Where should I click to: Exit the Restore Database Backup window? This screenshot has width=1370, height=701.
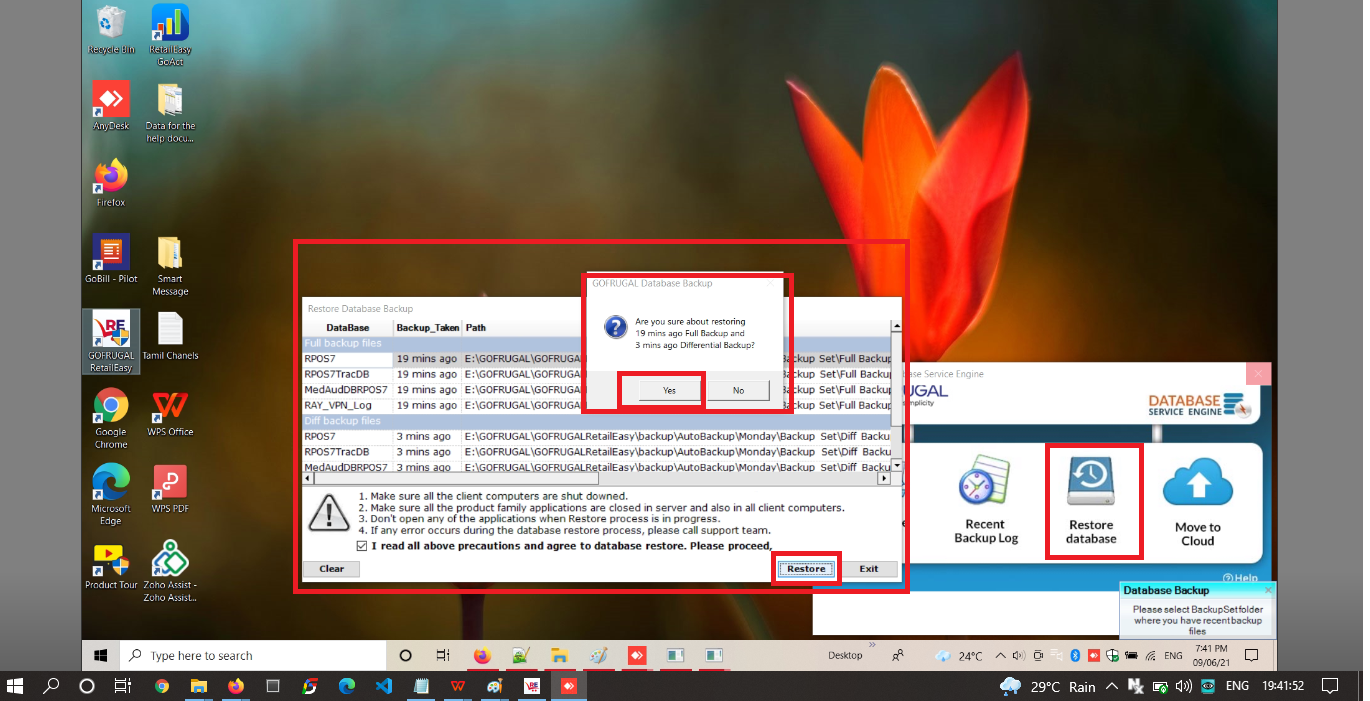(868, 569)
